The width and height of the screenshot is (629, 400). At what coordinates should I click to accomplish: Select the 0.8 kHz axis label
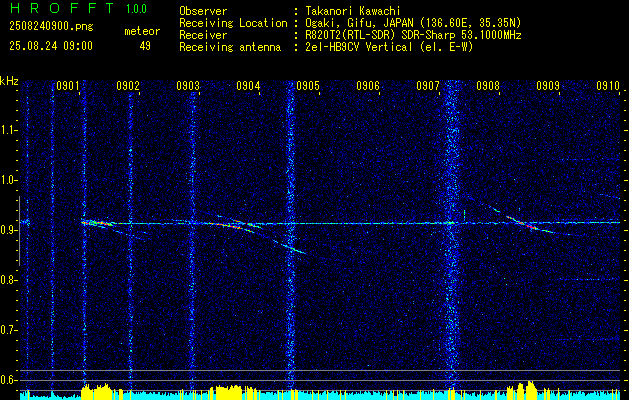click(9, 280)
